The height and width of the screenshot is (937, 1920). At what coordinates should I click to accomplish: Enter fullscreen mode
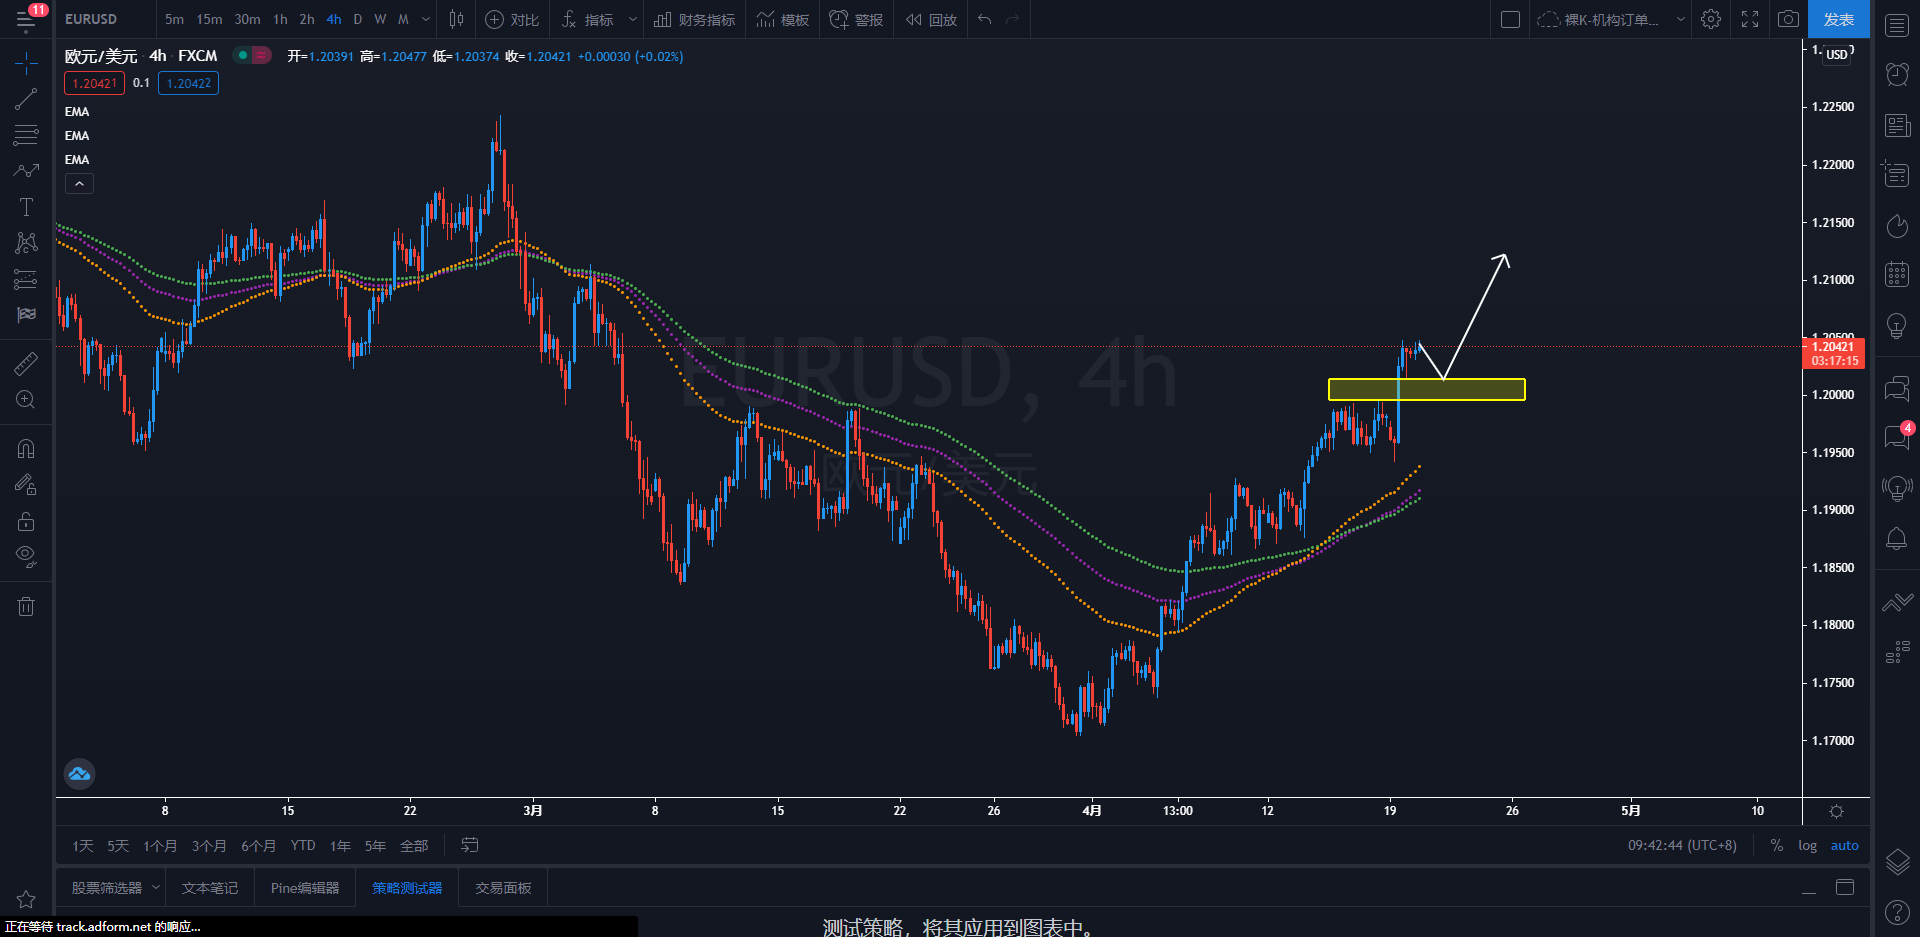coord(1750,19)
